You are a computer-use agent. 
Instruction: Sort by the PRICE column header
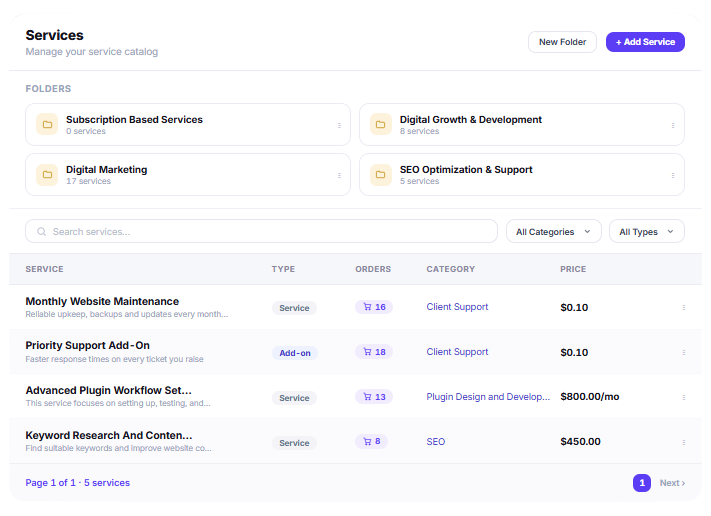[573, 269]
